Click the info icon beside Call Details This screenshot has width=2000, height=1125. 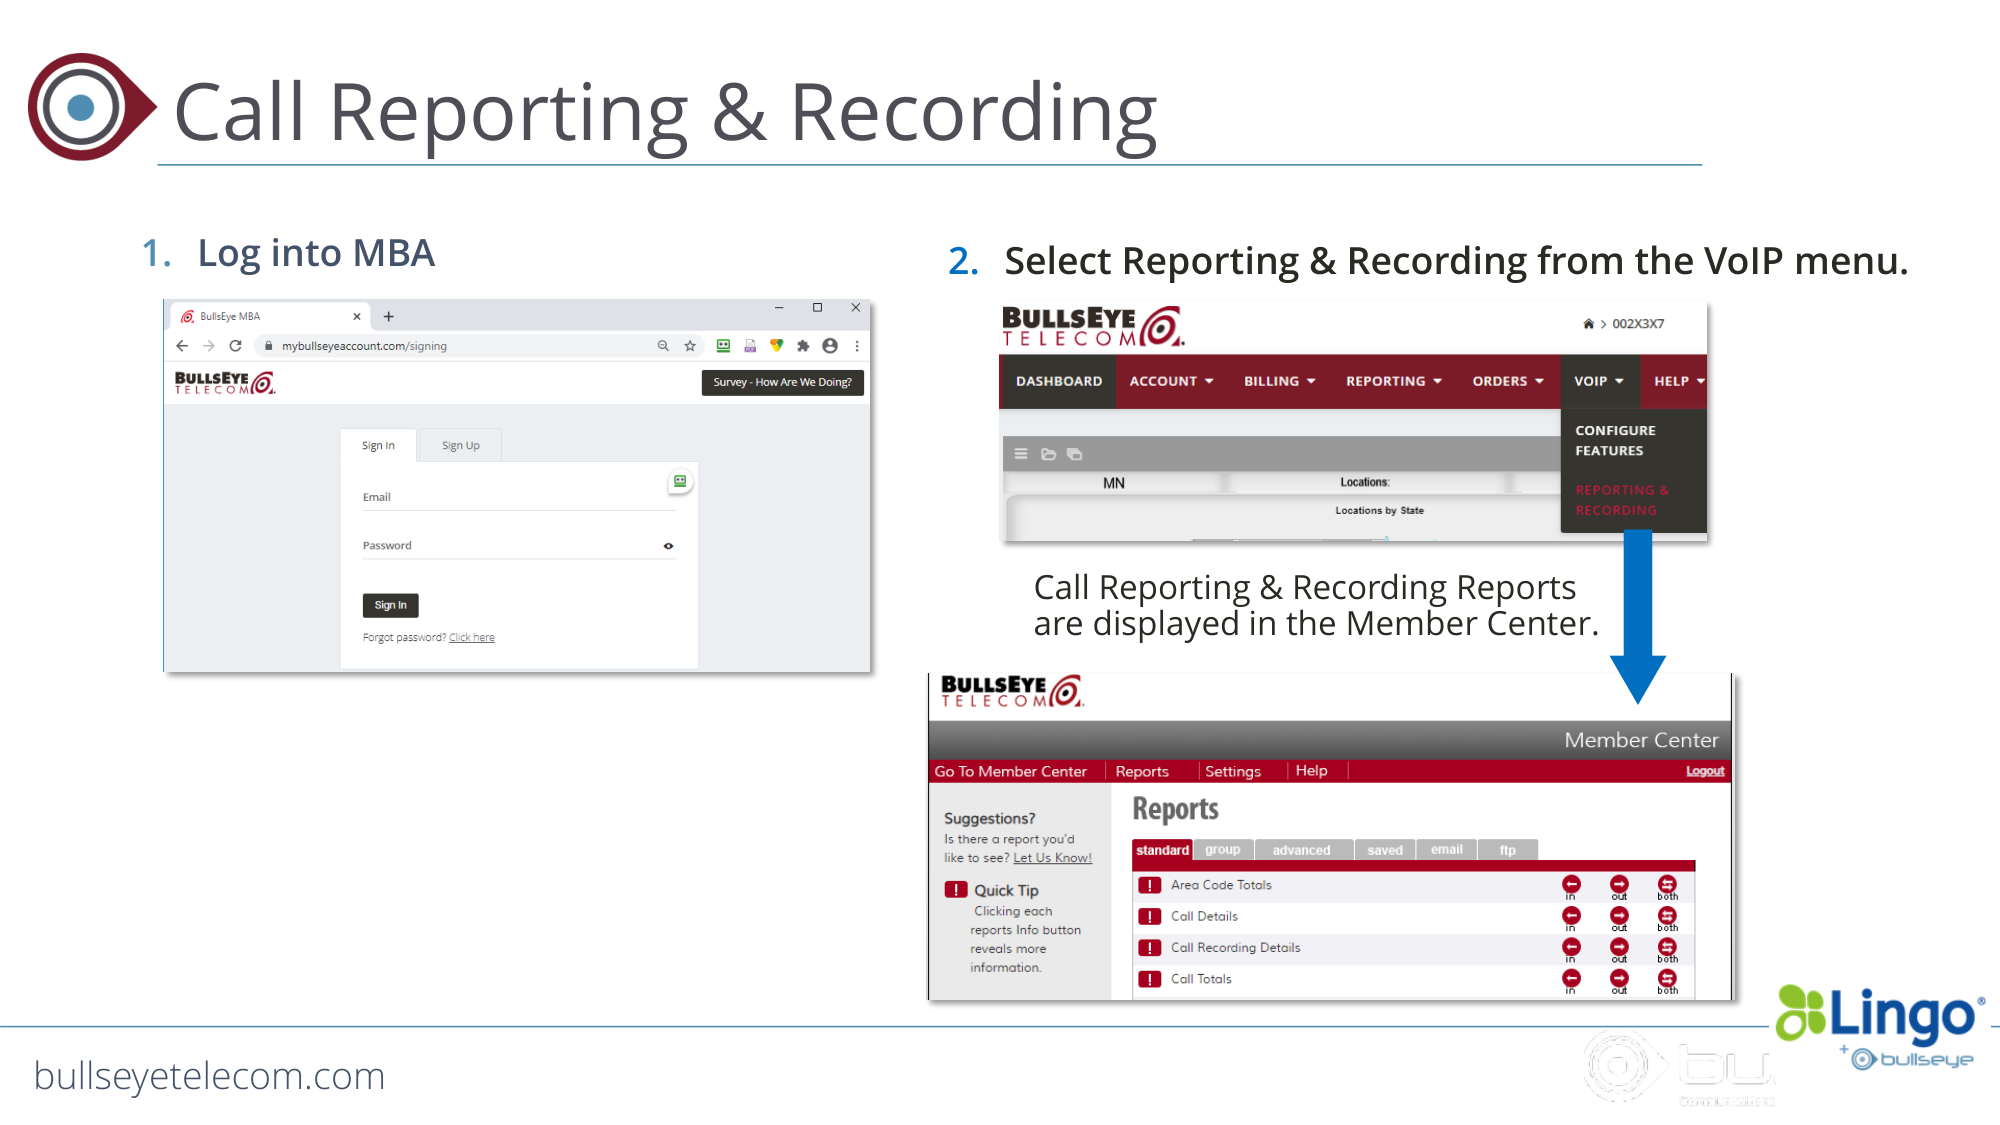click(1150, 917)
